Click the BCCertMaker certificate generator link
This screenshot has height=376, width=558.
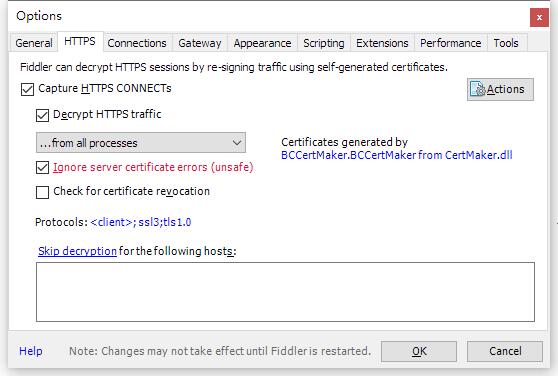point(396,155)
